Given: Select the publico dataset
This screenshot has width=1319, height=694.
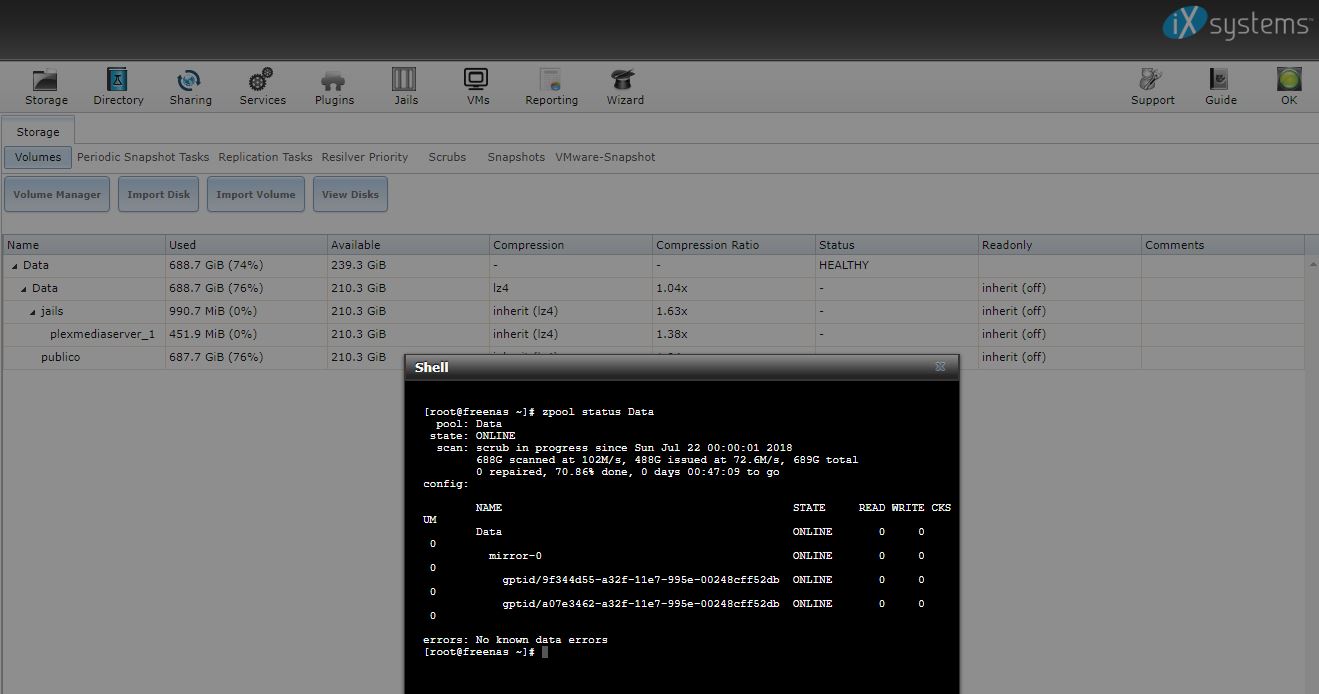Looking at the screenshot, I should click(60, 357).
